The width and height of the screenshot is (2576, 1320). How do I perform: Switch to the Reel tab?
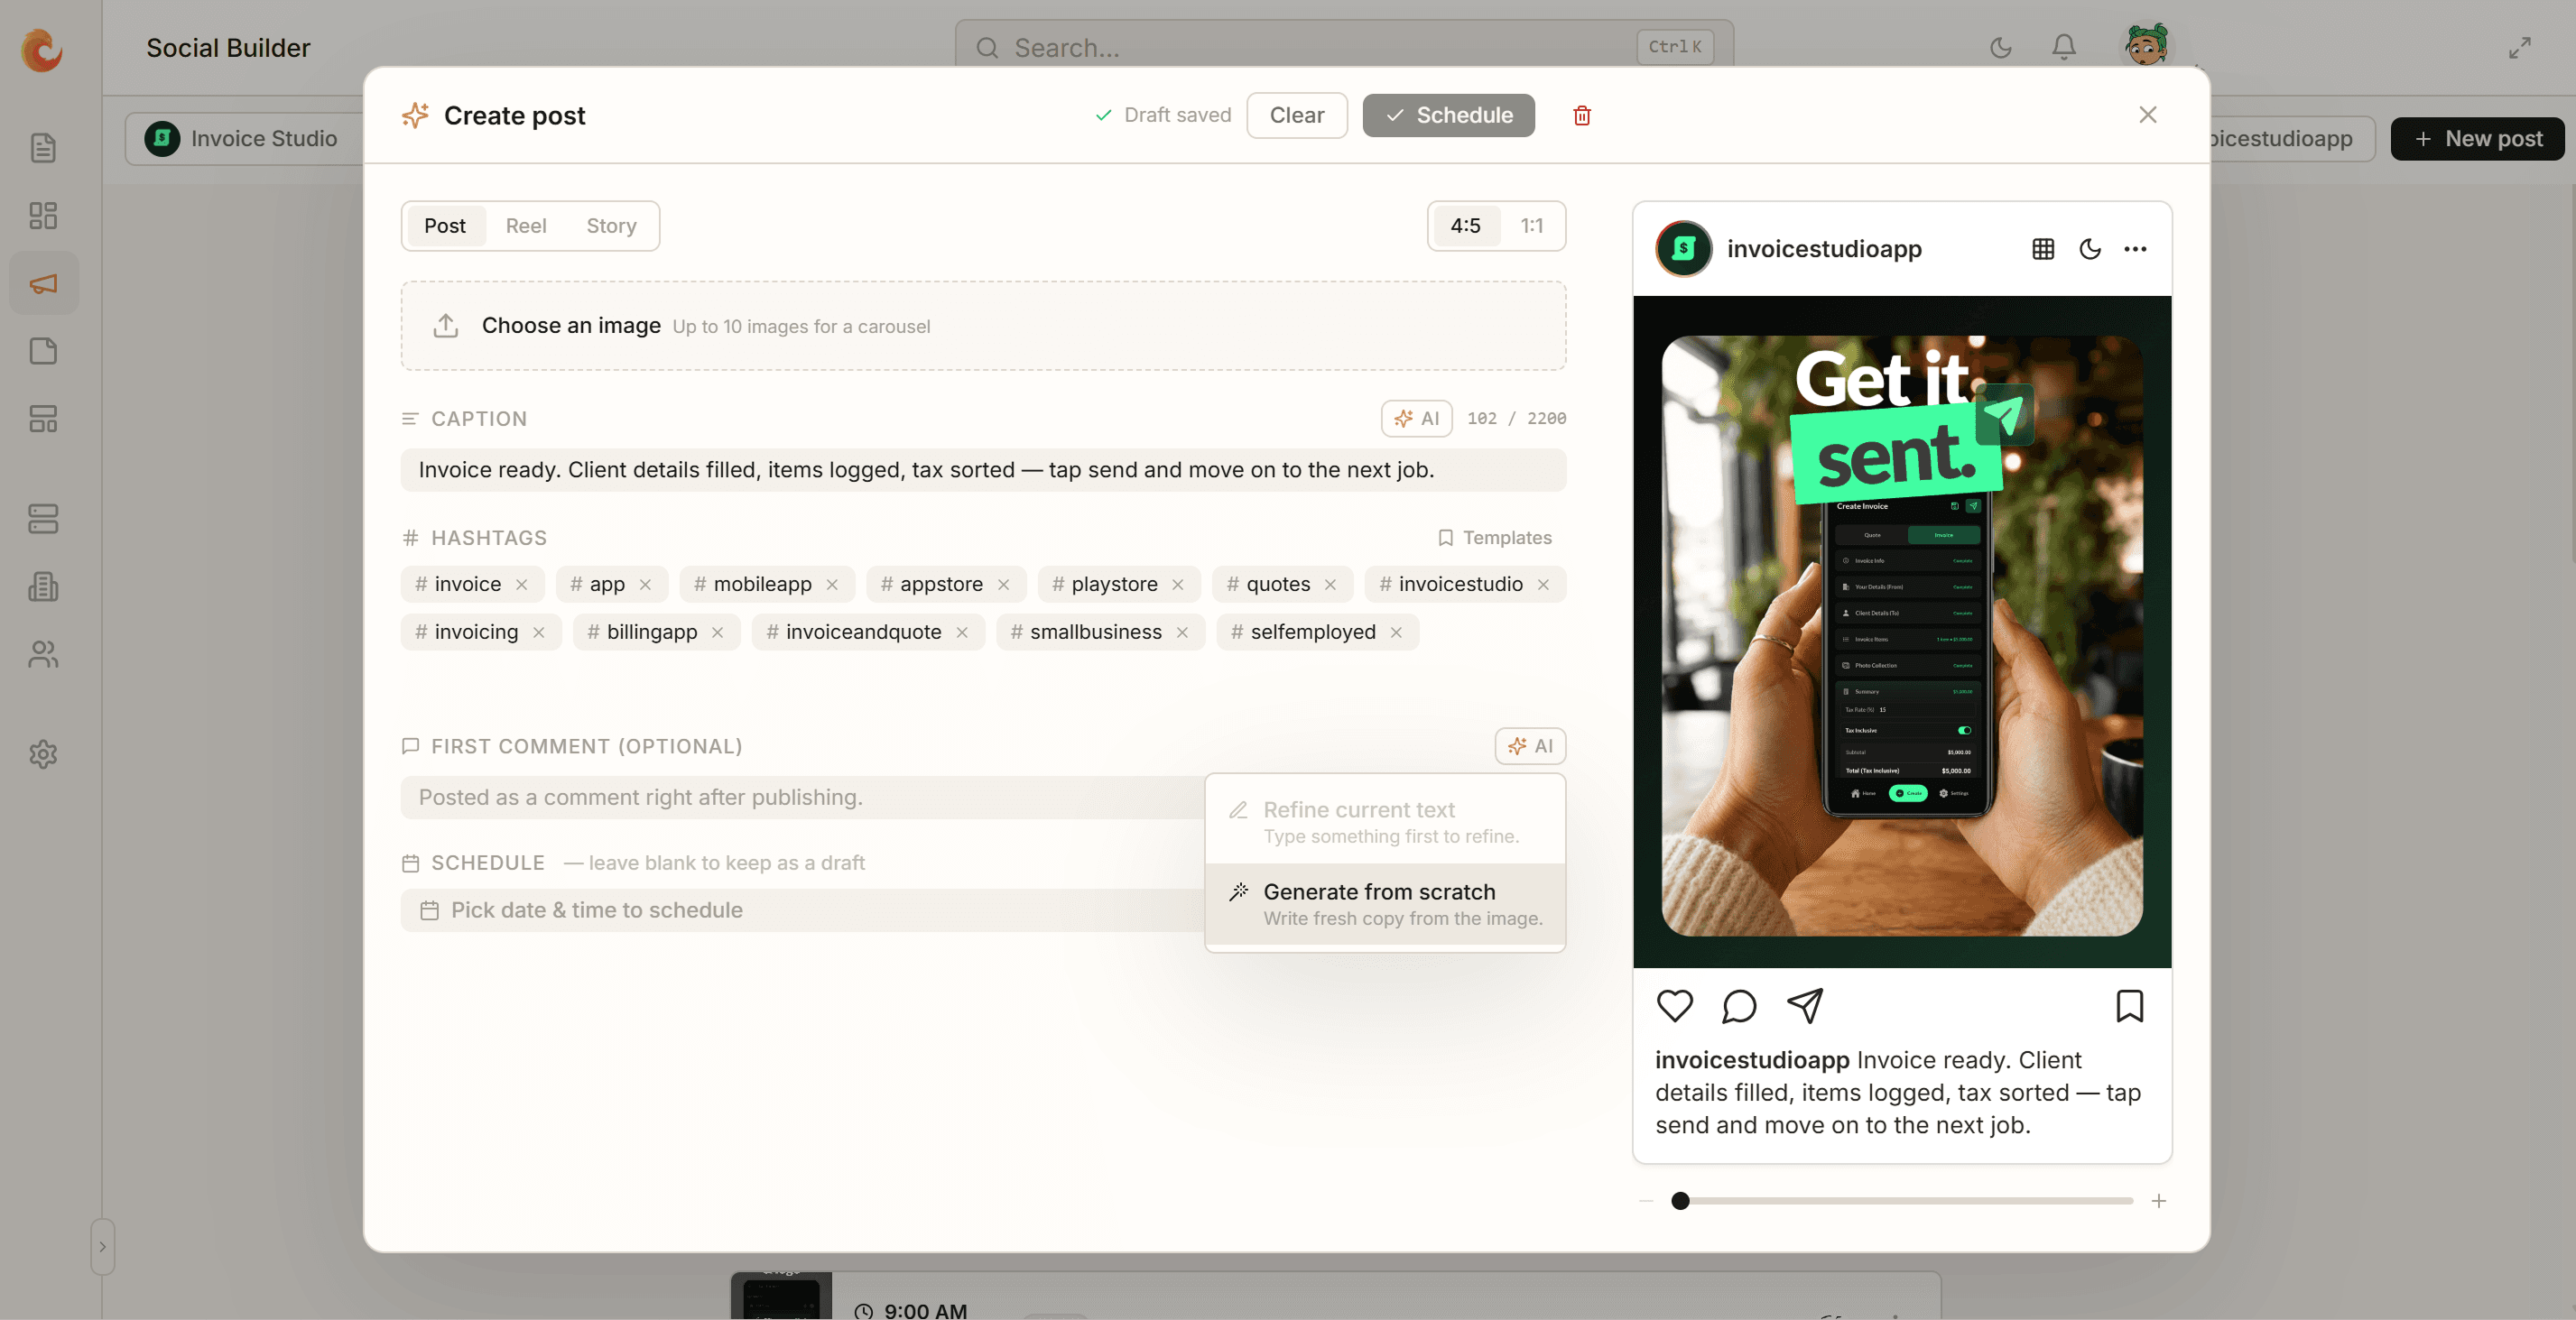click(x=526, y=226)
